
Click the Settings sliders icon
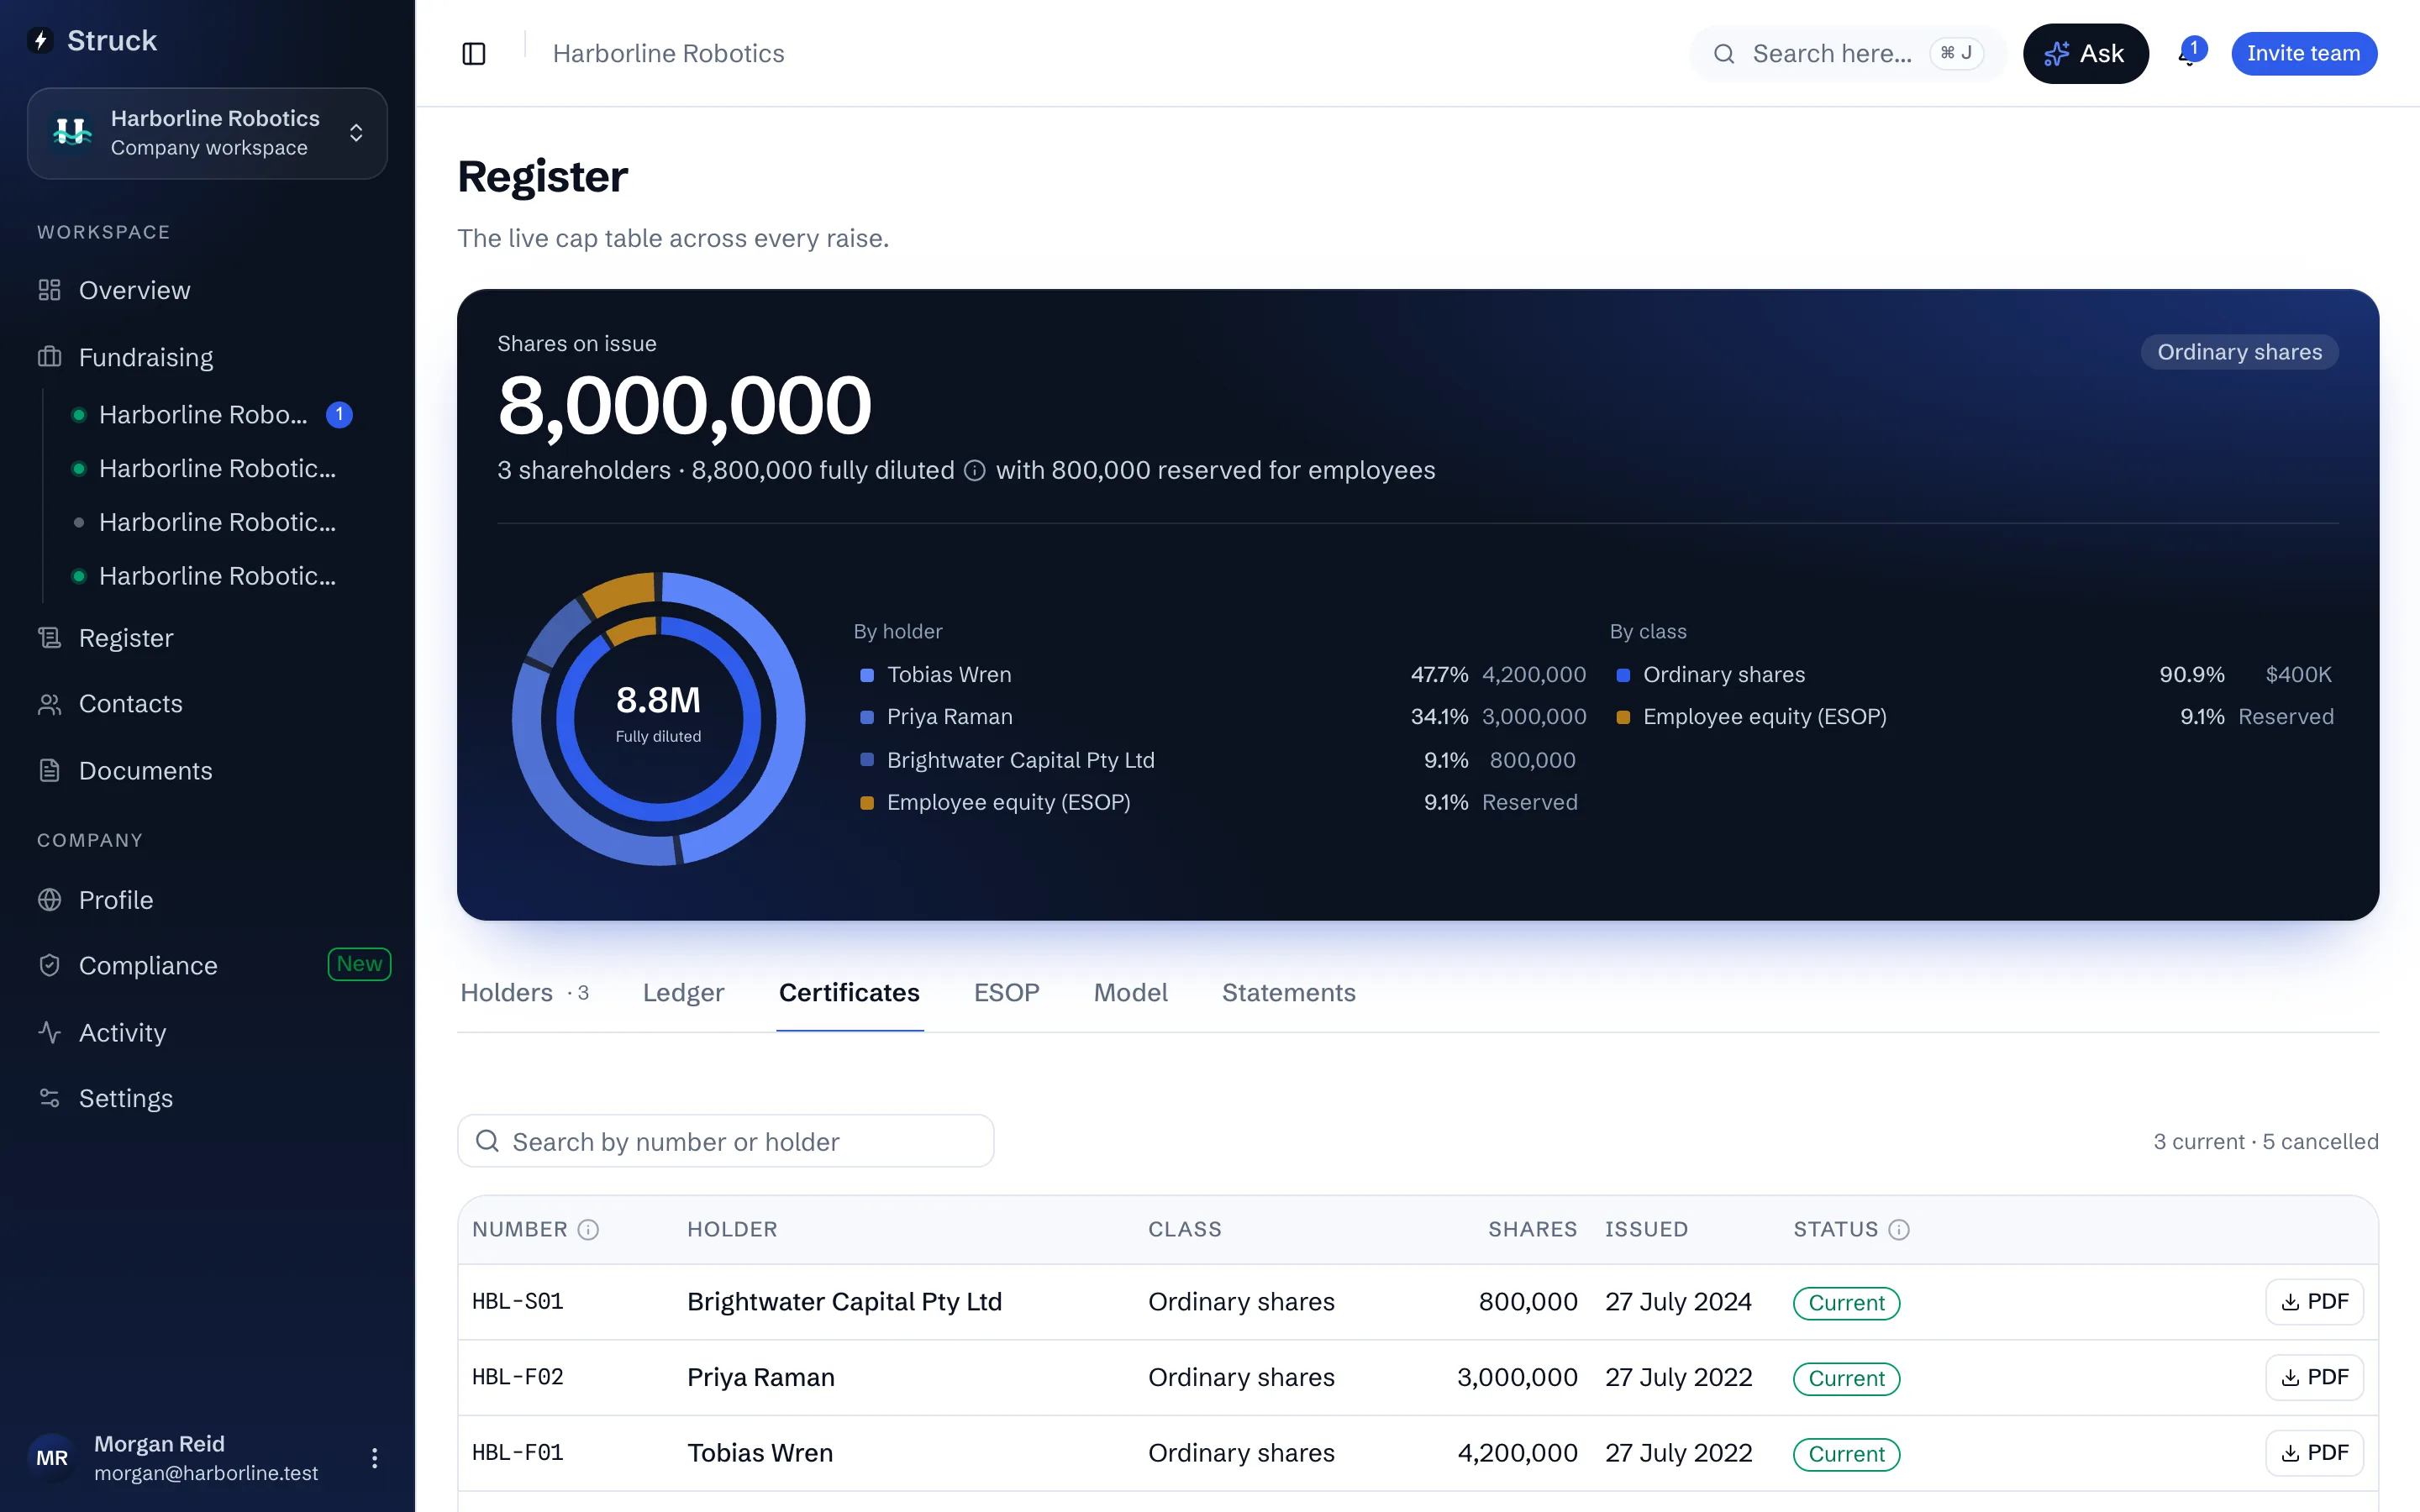click(49, 1098)
